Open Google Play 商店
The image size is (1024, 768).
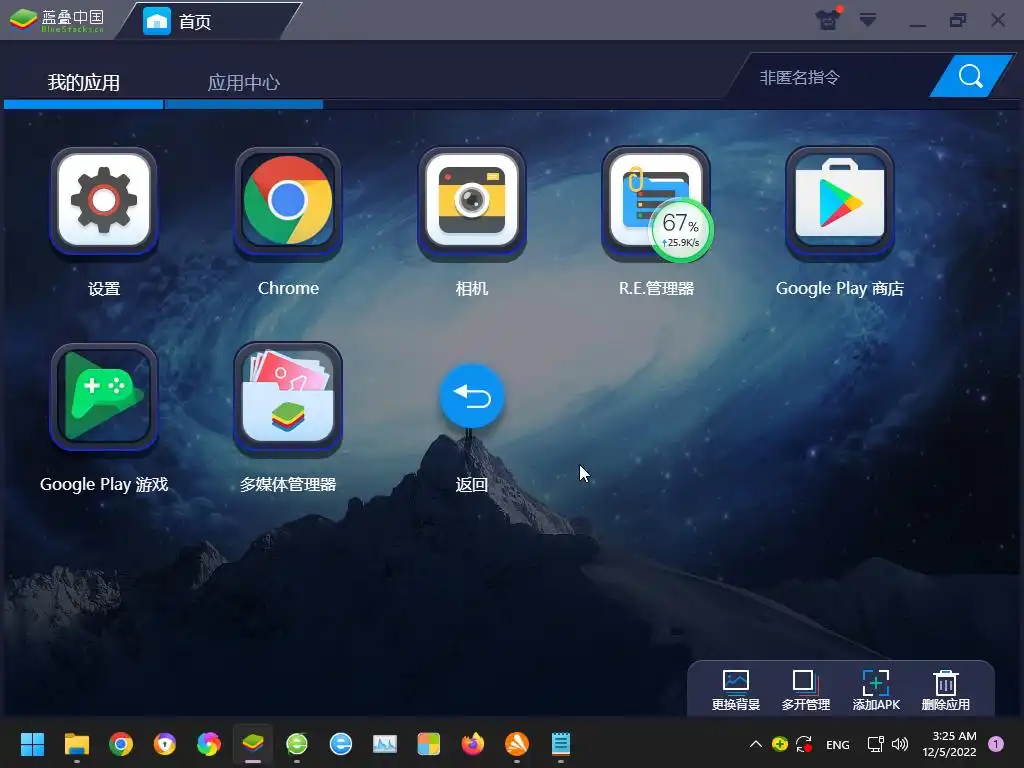click(x=840, y=201)
